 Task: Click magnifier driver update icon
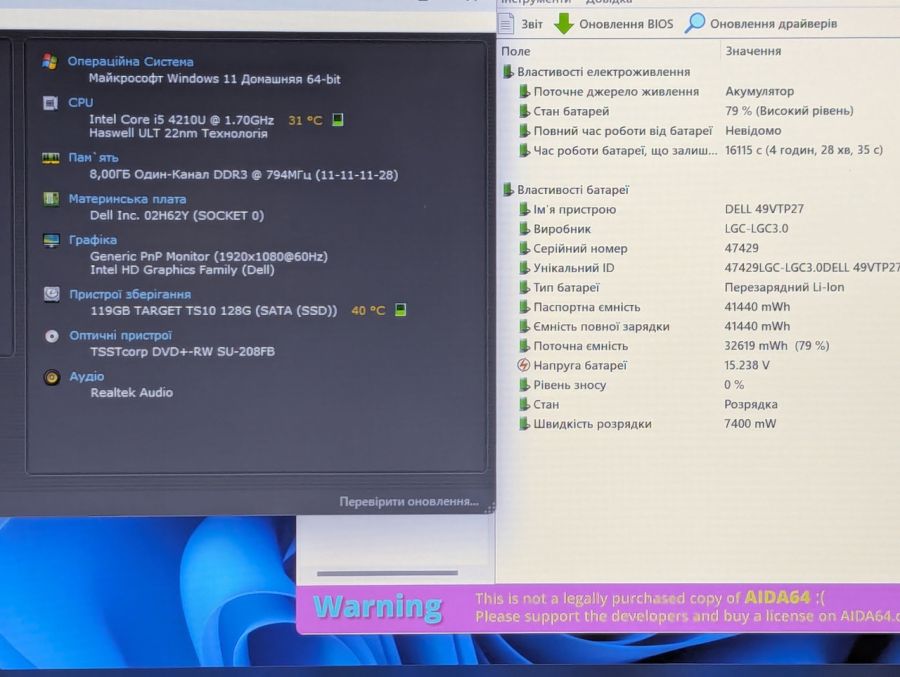pyautogui.click(x=695, y=23)
